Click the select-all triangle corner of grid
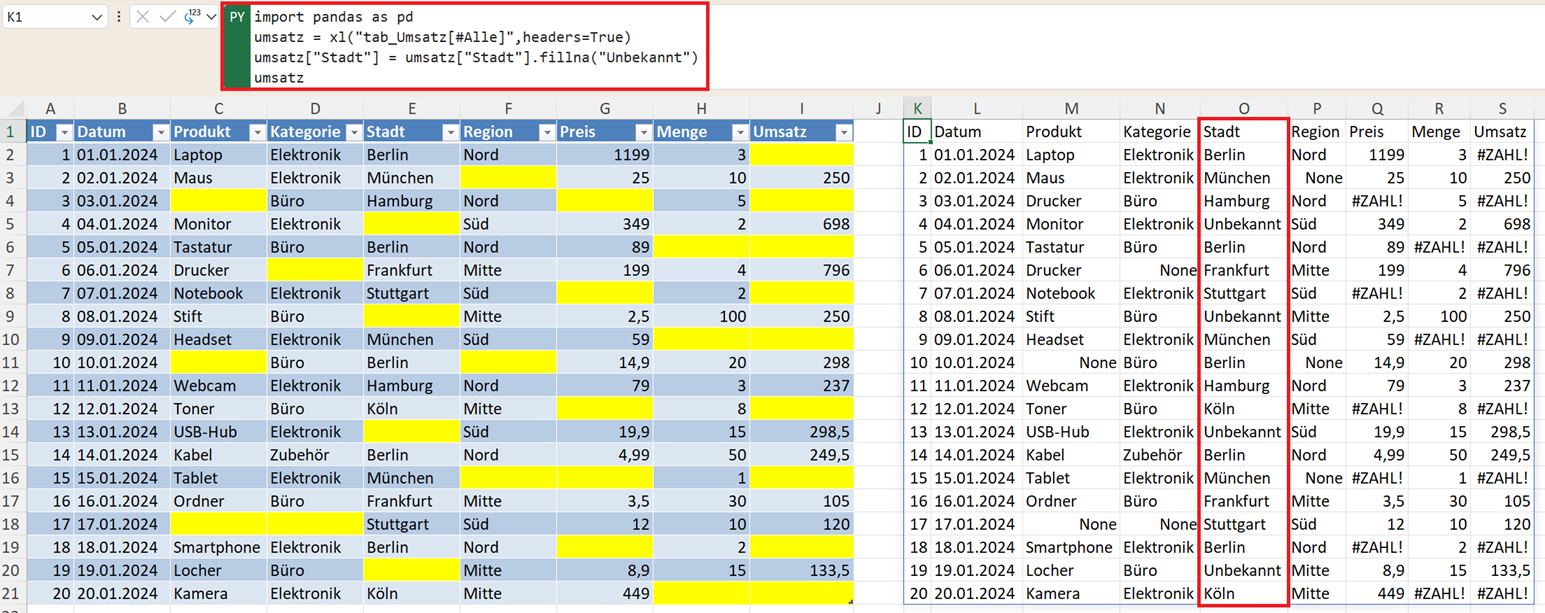 12,109
